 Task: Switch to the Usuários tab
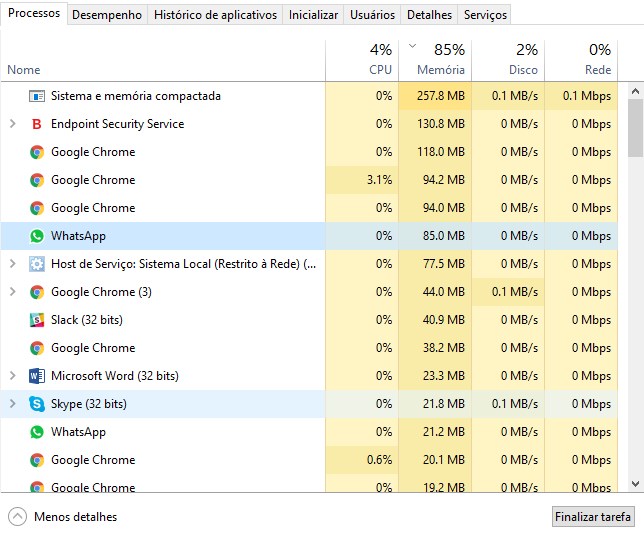pyautogui.click(x=372, y=15)
